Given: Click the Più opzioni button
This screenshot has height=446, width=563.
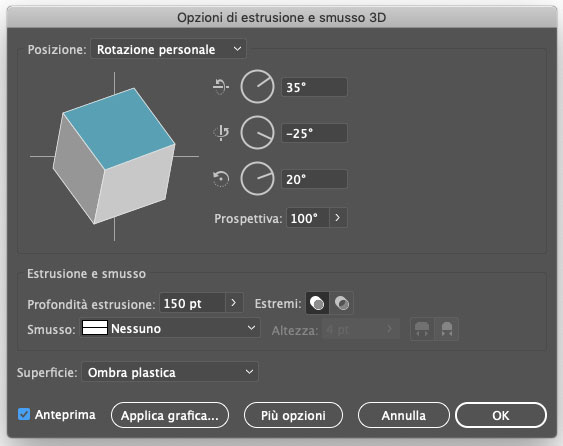Looking at the screenshot, I should 293,415.
